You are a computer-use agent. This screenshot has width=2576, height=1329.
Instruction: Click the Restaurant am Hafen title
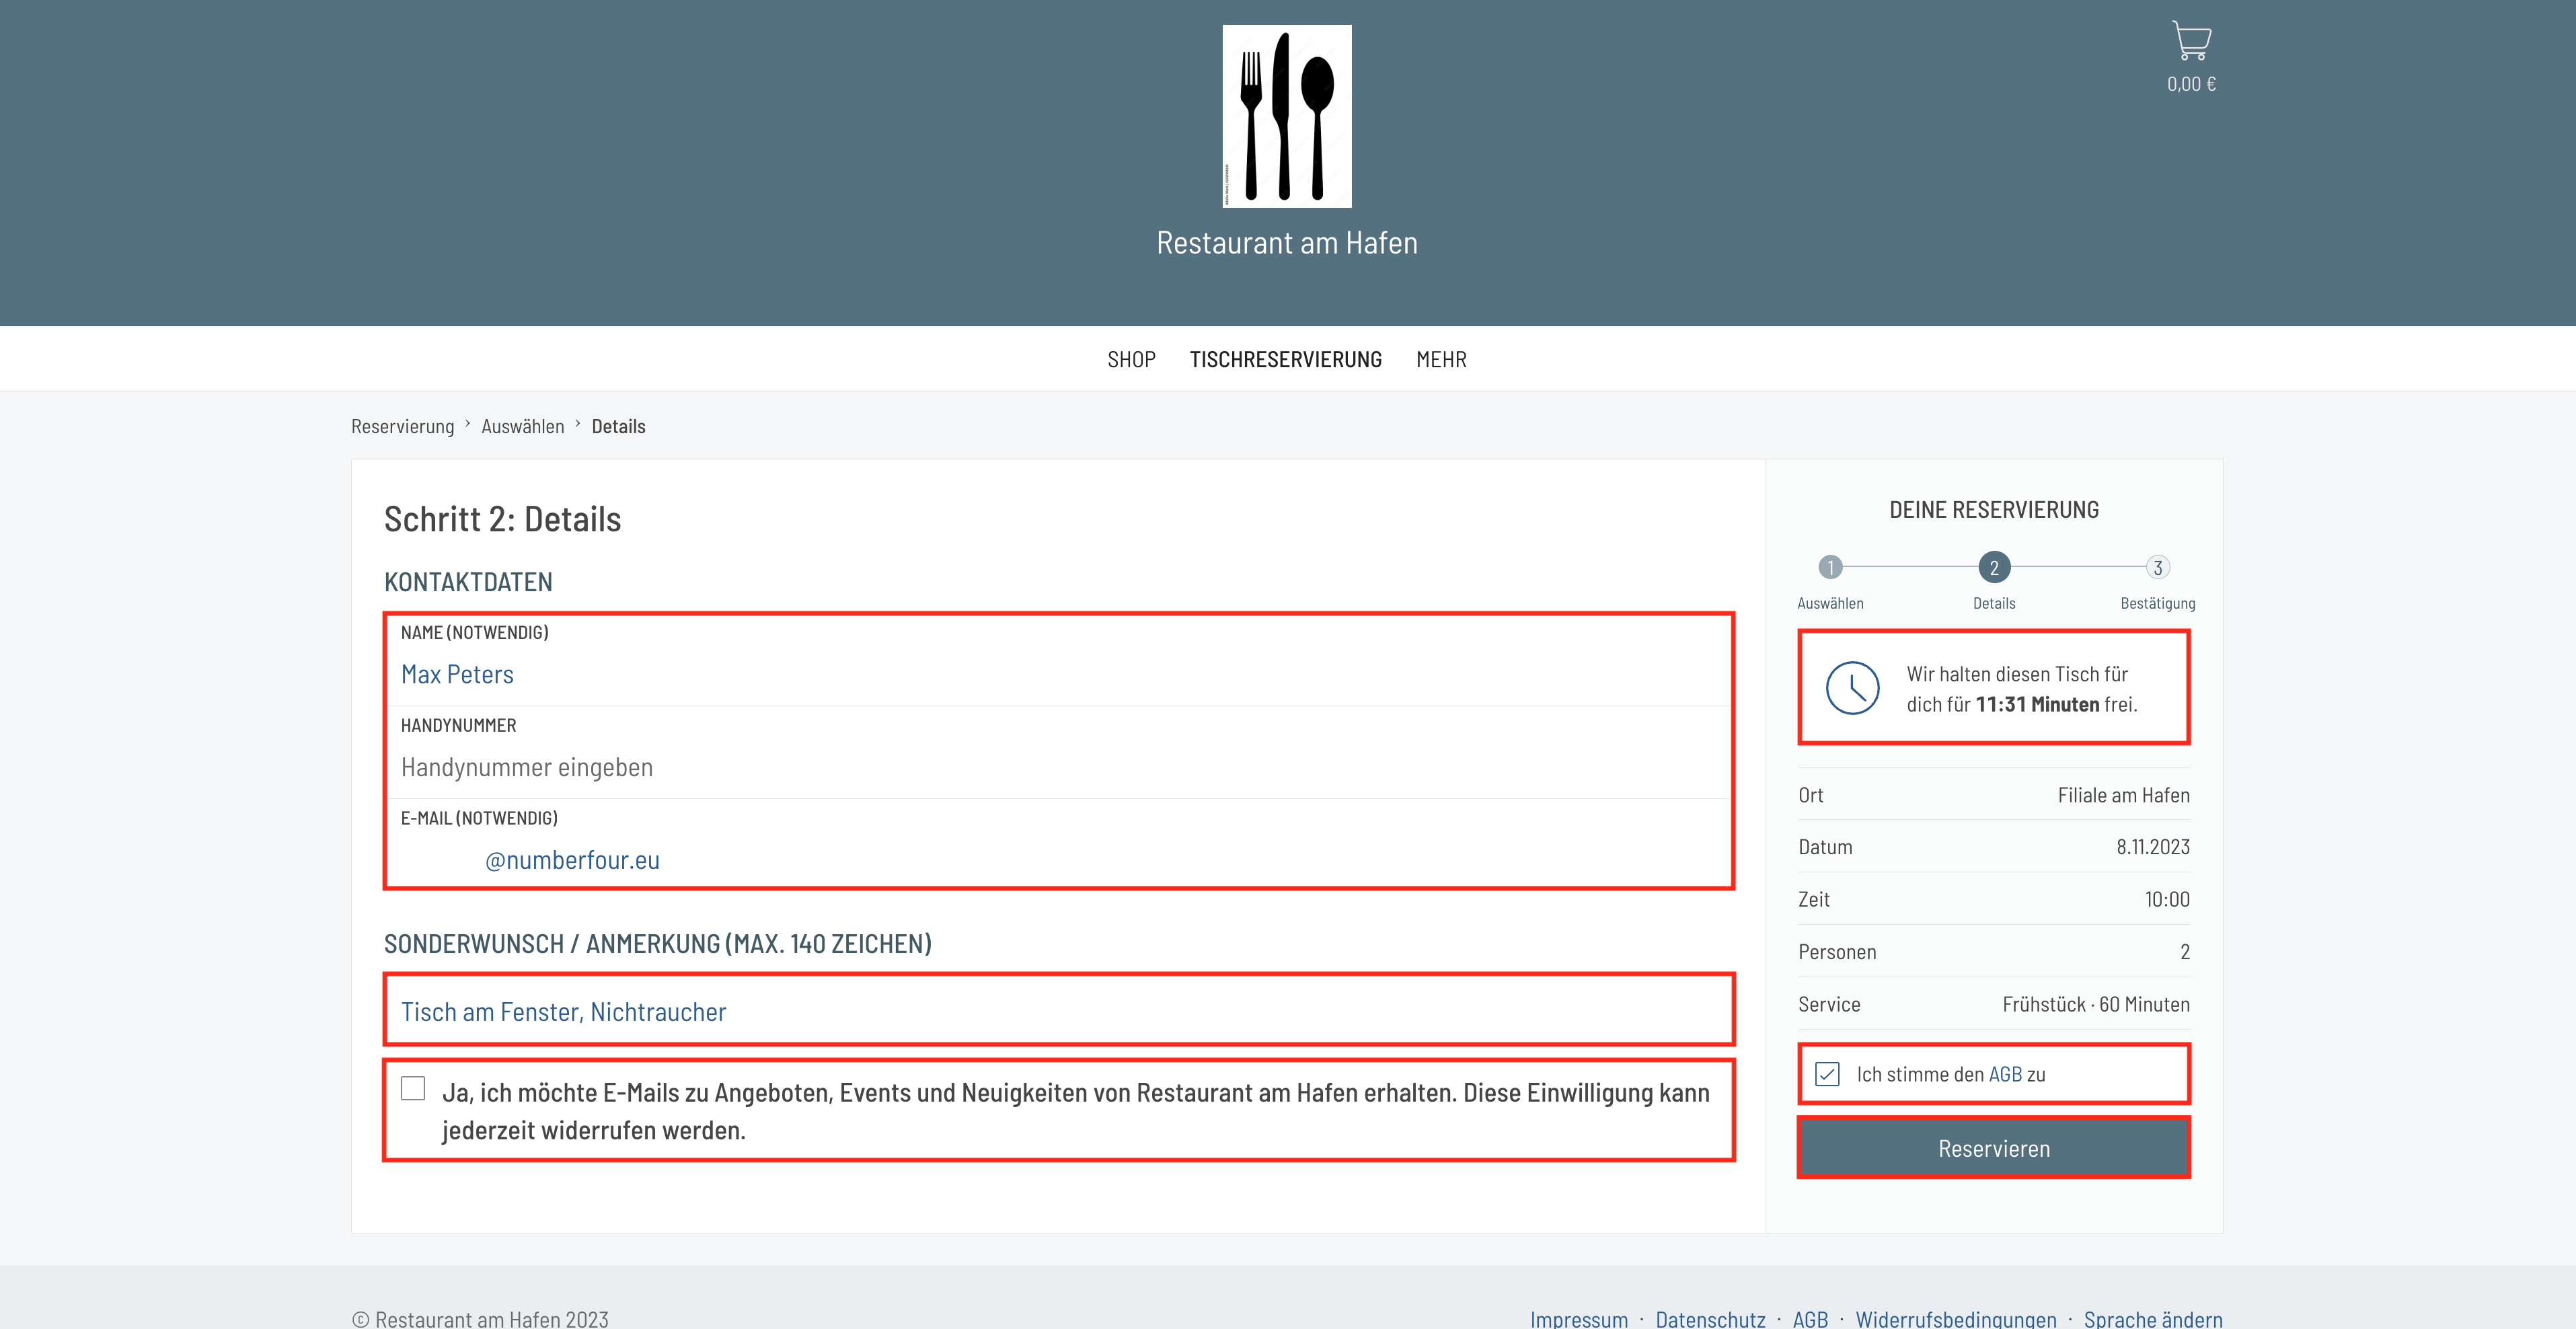click(1287, 243)
